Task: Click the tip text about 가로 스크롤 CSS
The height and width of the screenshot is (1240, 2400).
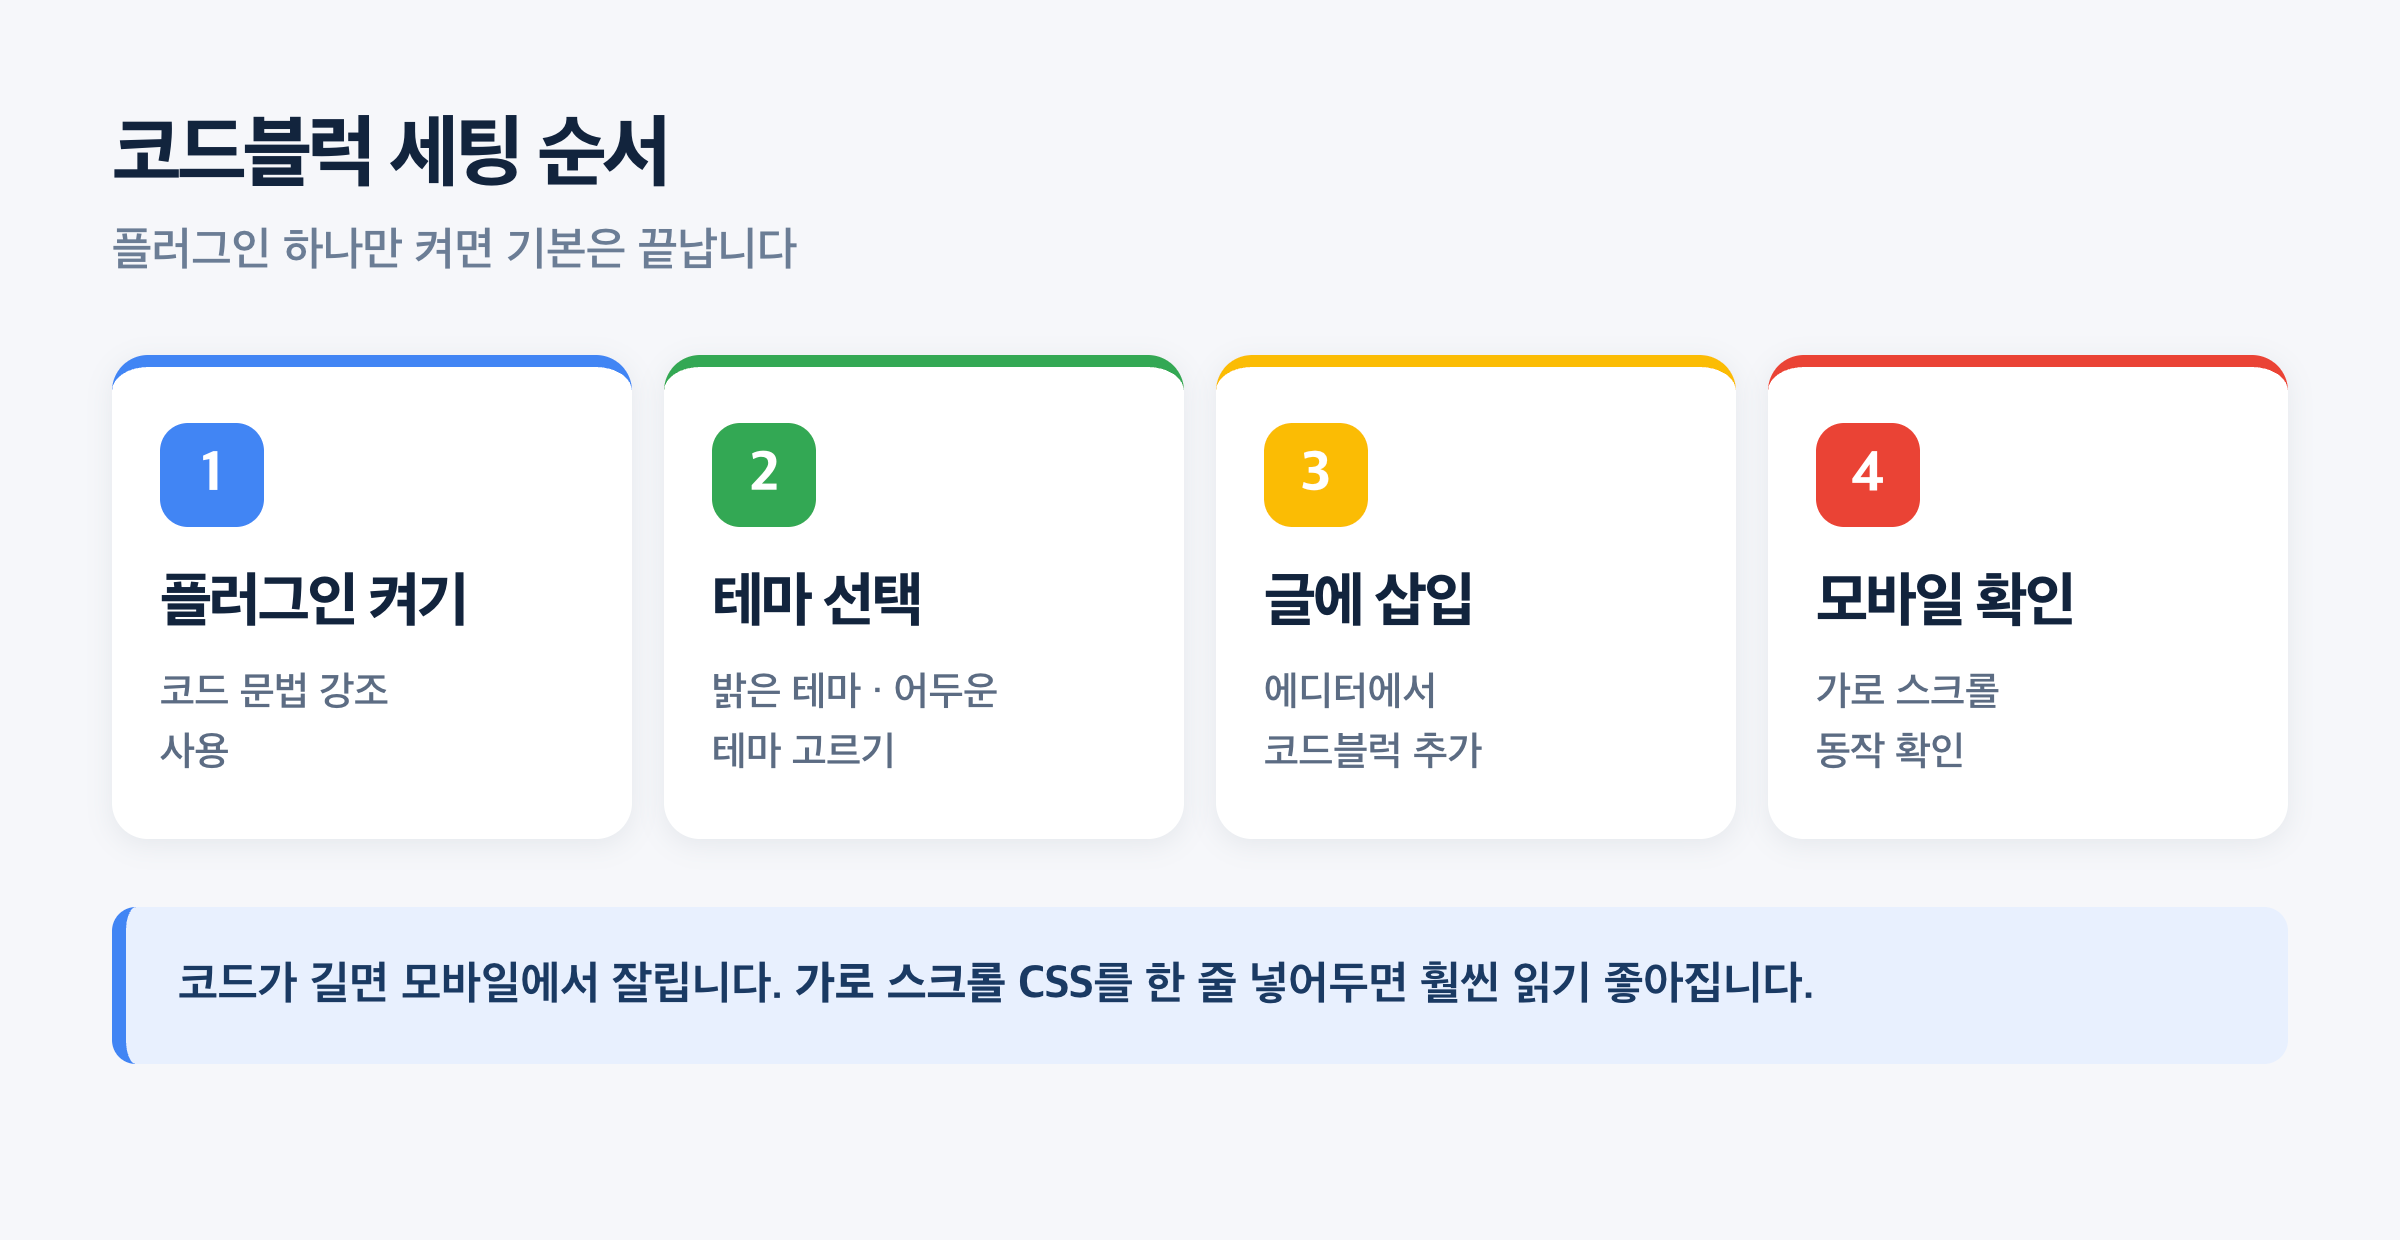Action: [995, 982]
